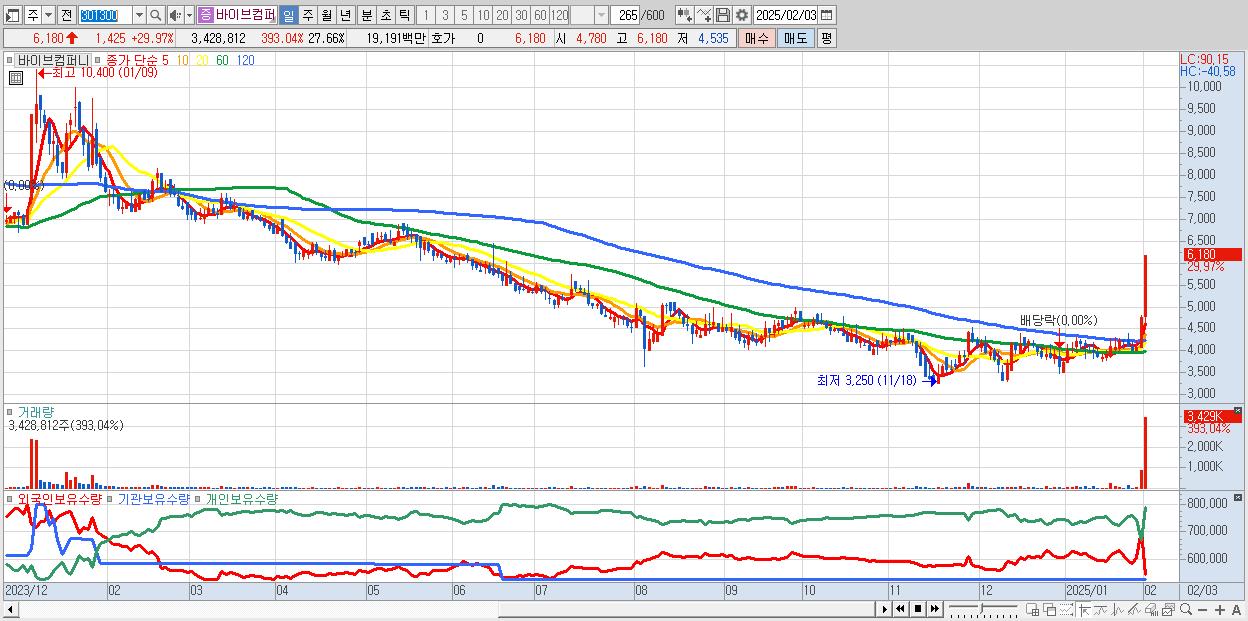Choose the 3 interval button
Screen dimensions: 1248x621
[x=444, y=15]
